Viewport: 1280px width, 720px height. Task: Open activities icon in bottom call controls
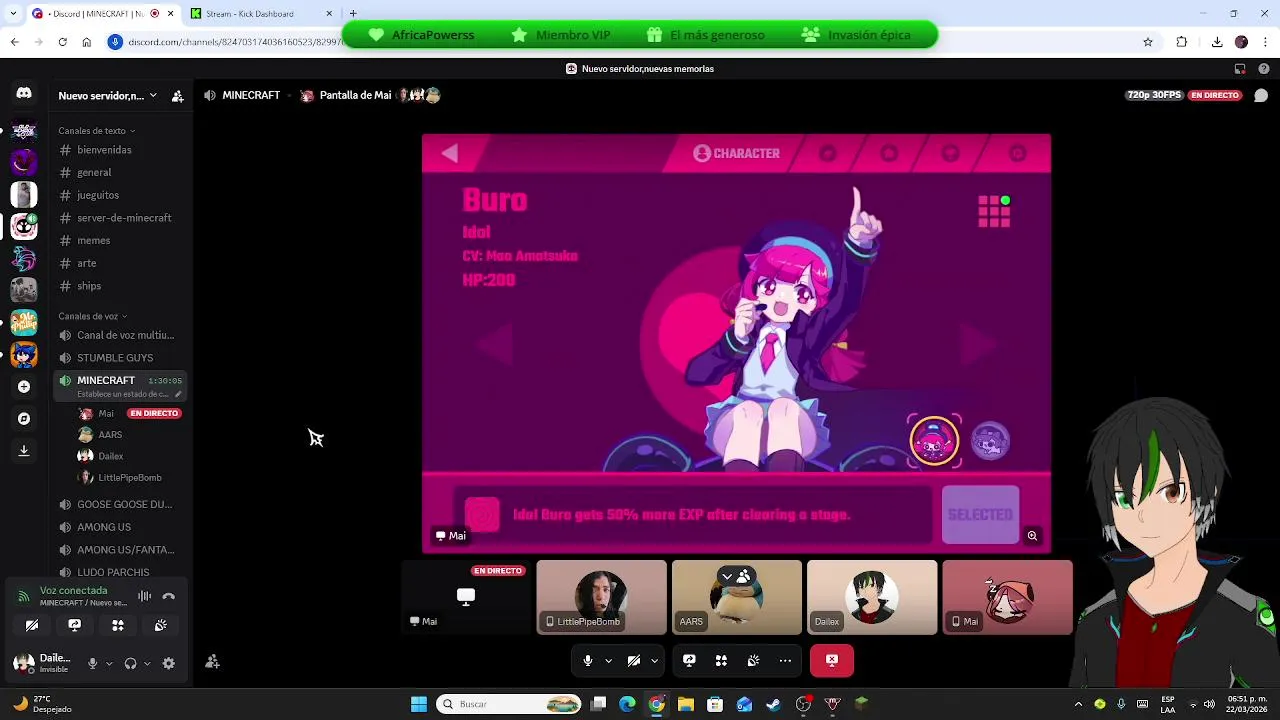point(721,660)
